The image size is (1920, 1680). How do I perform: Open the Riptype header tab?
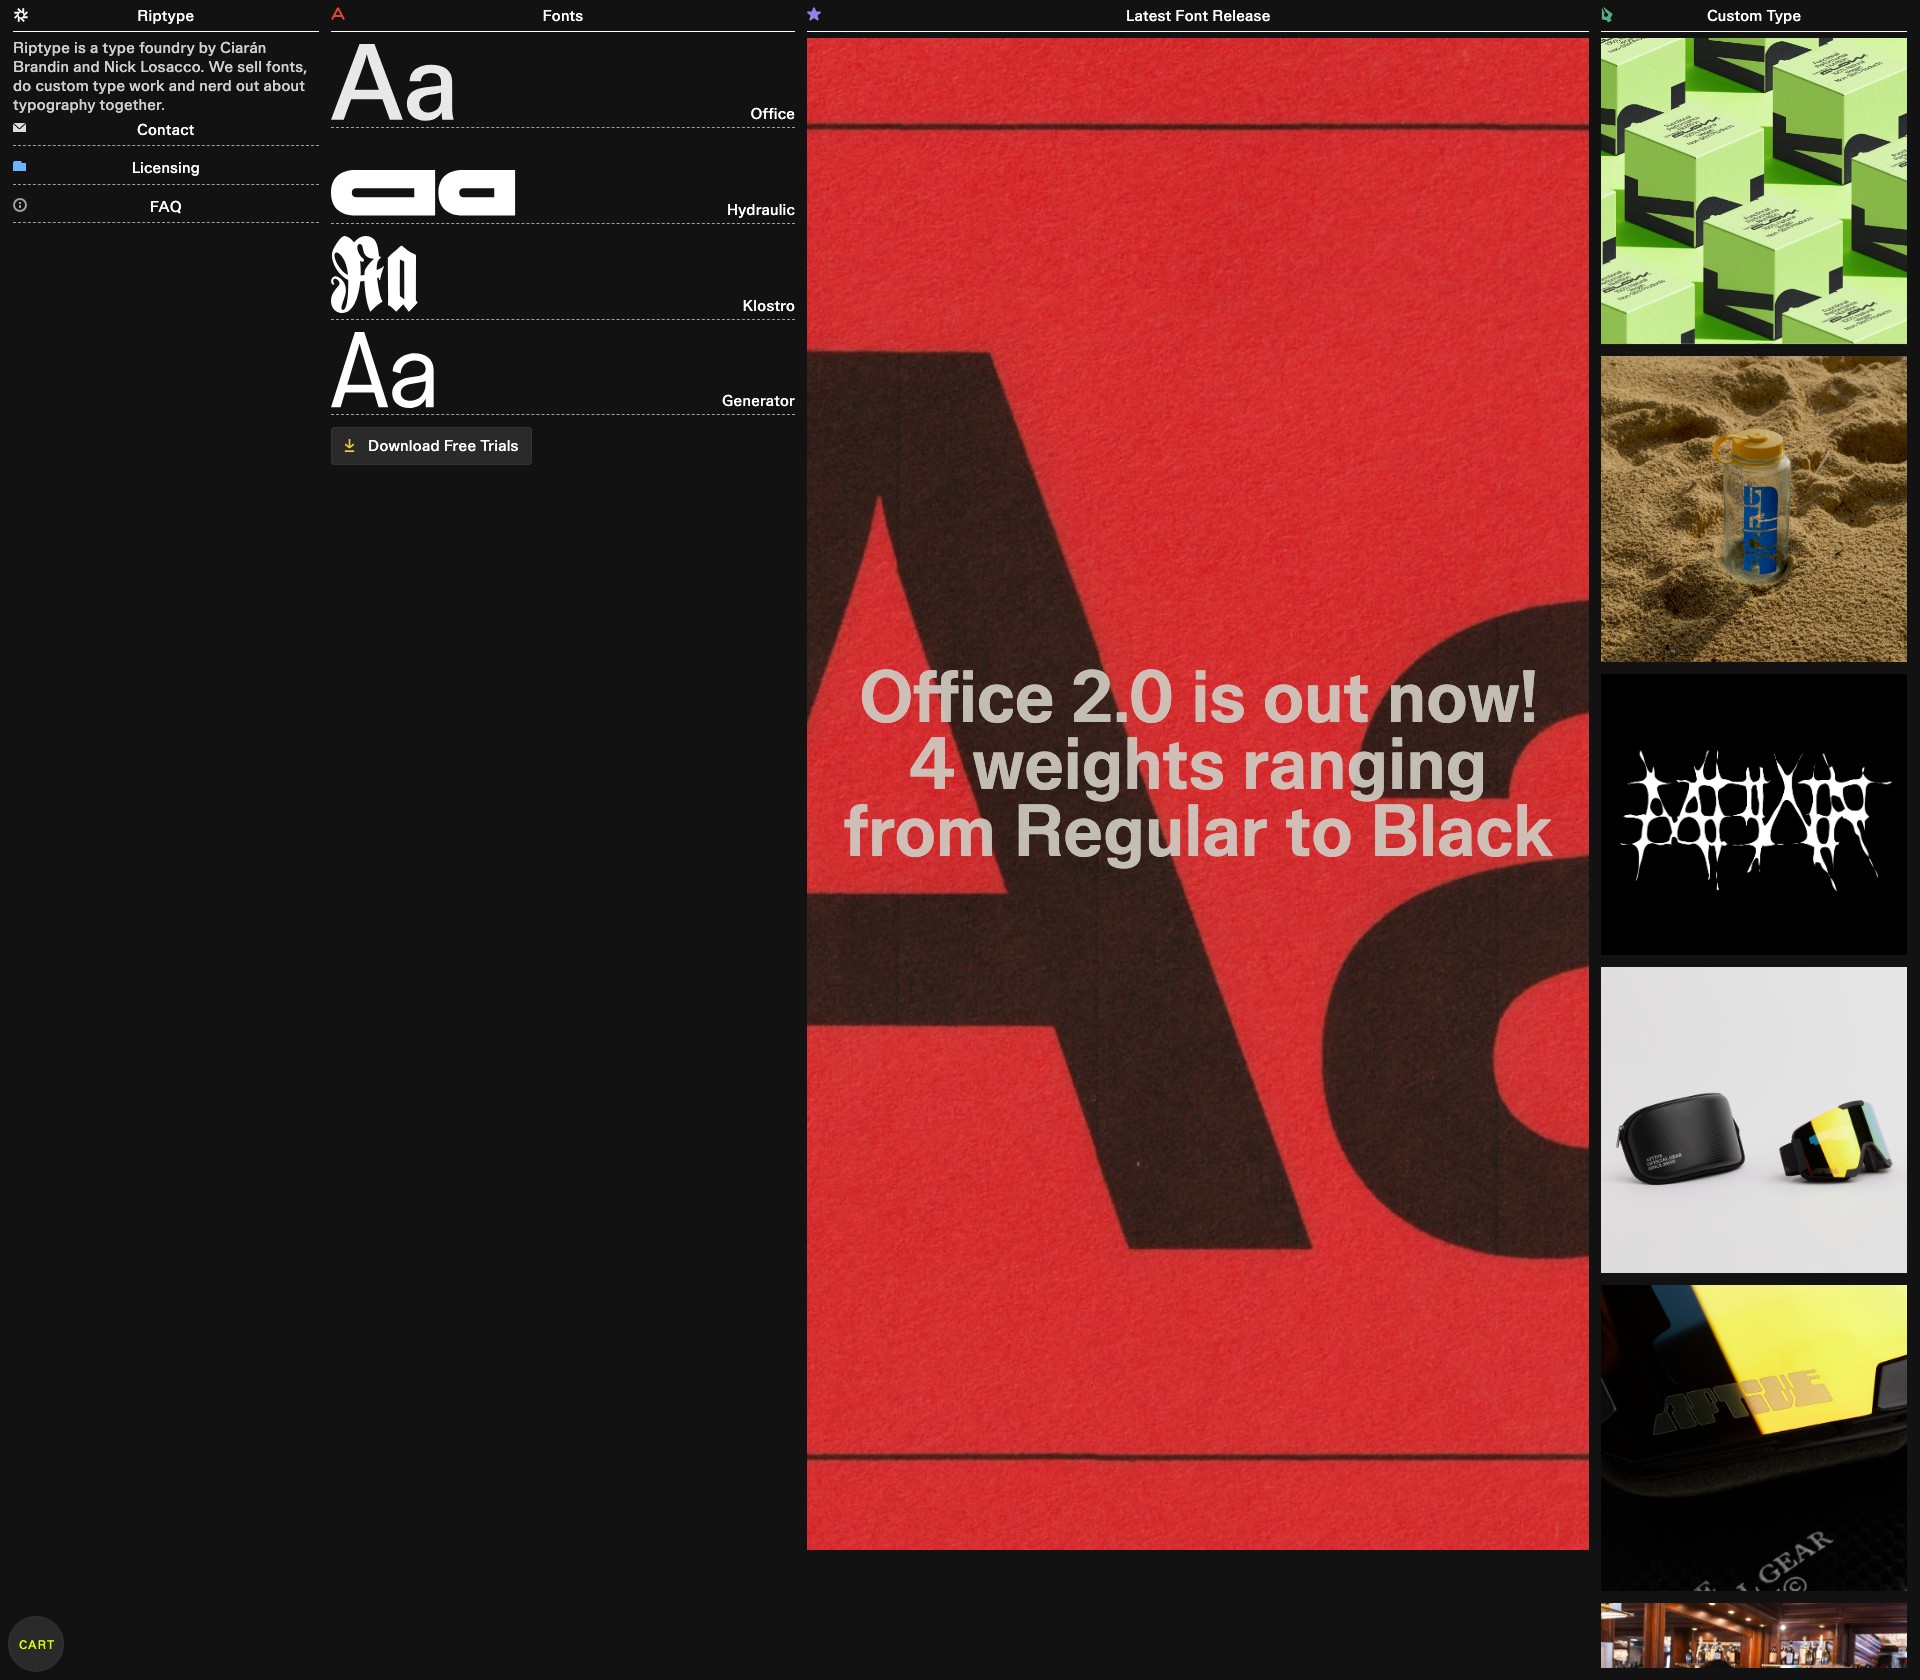pos(166,16)
